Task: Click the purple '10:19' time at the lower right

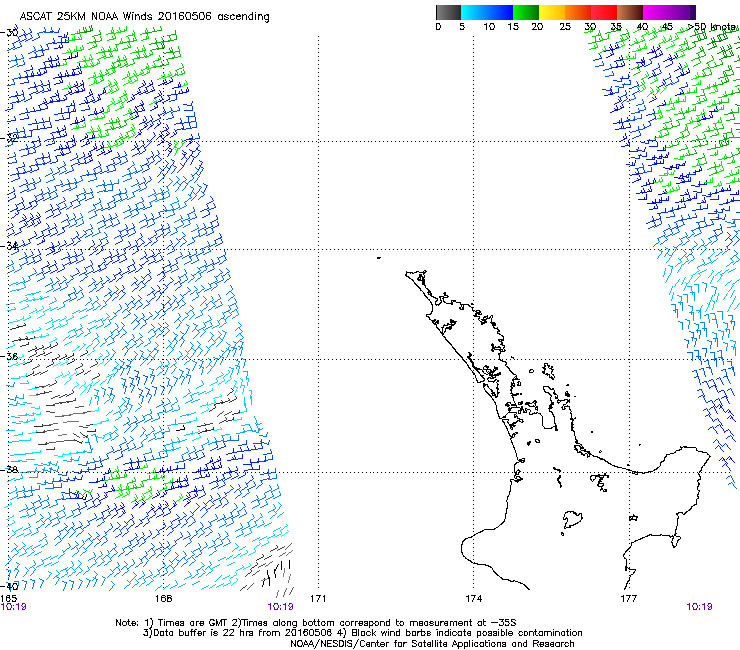Action: click(x=699, y=607)
